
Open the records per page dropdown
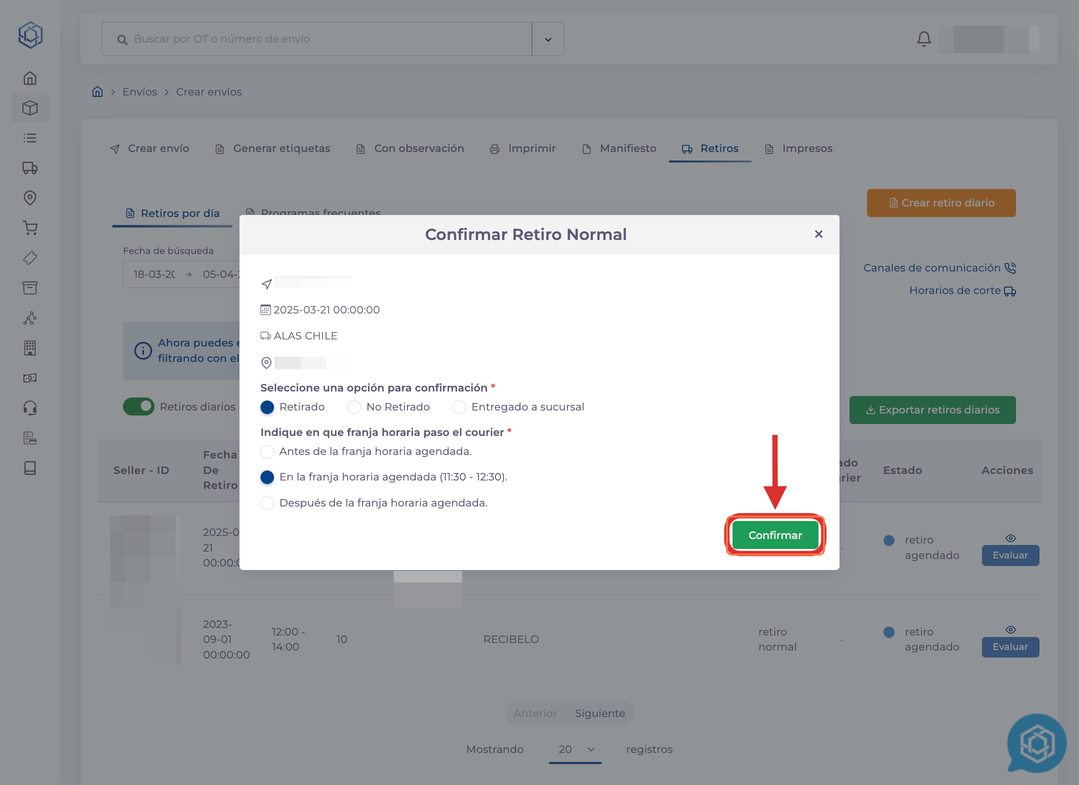[x=576, y=749]
